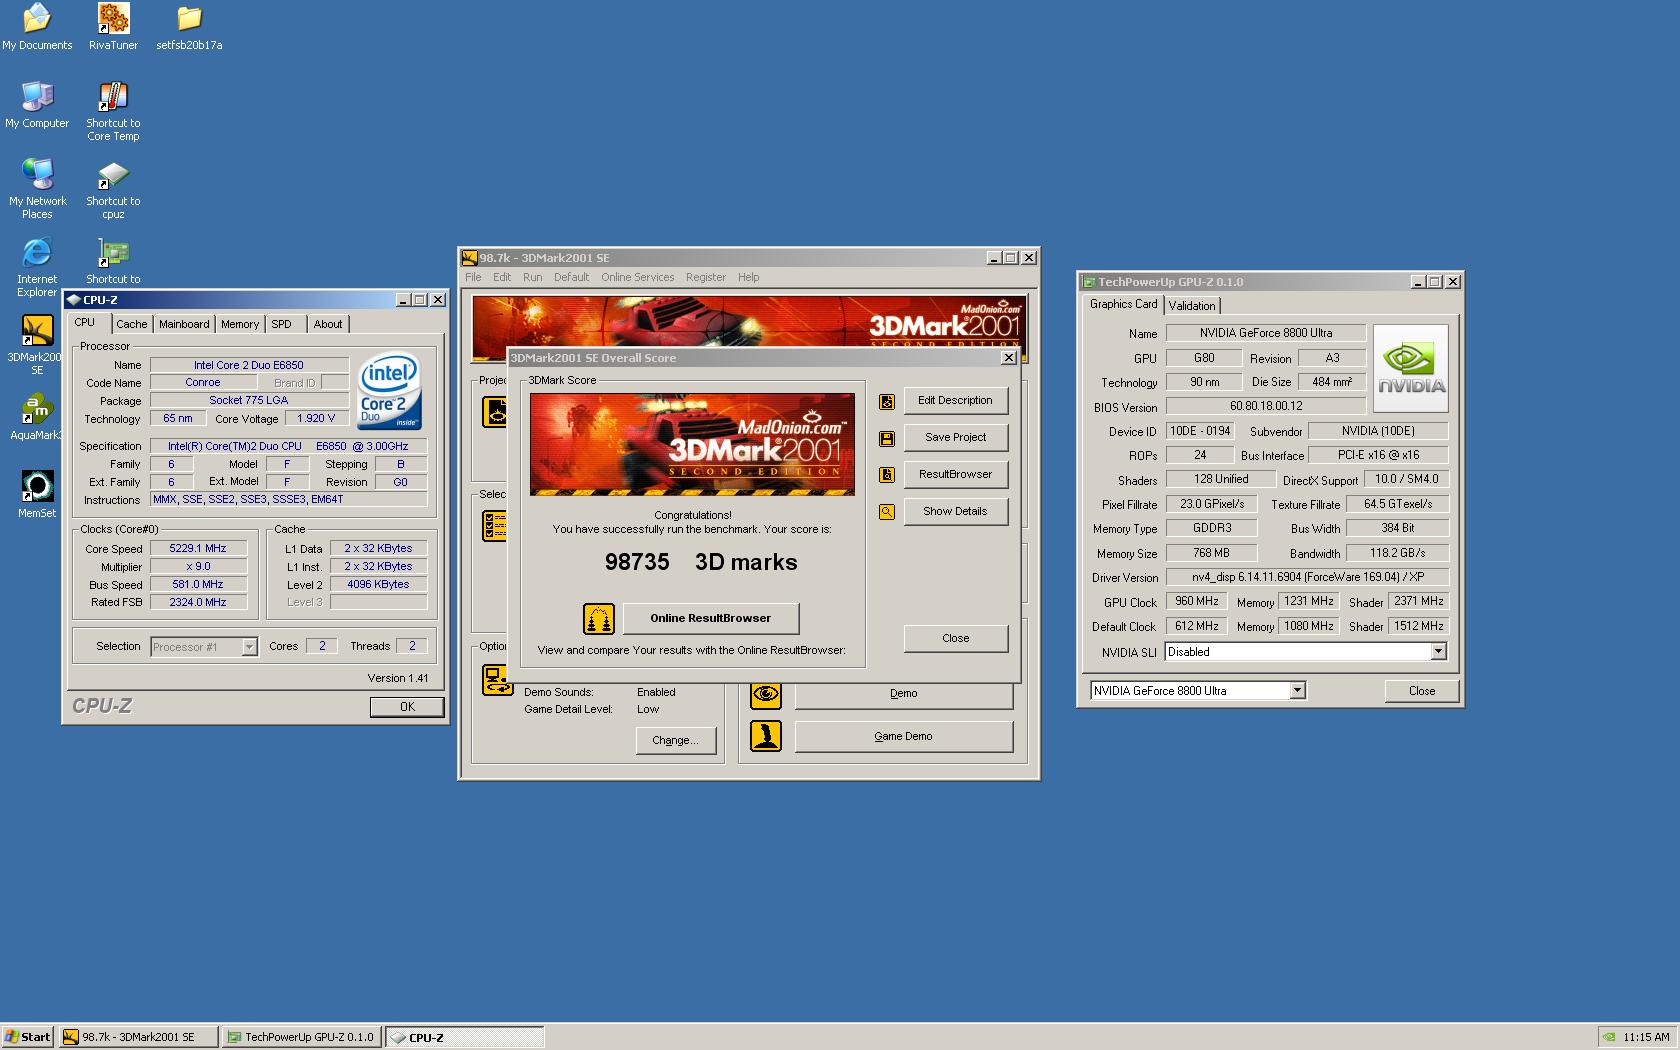Click the 3DMark Options panel icon
The height and width of the screenshot is (1050, 1680).
[x=497, y=680]
